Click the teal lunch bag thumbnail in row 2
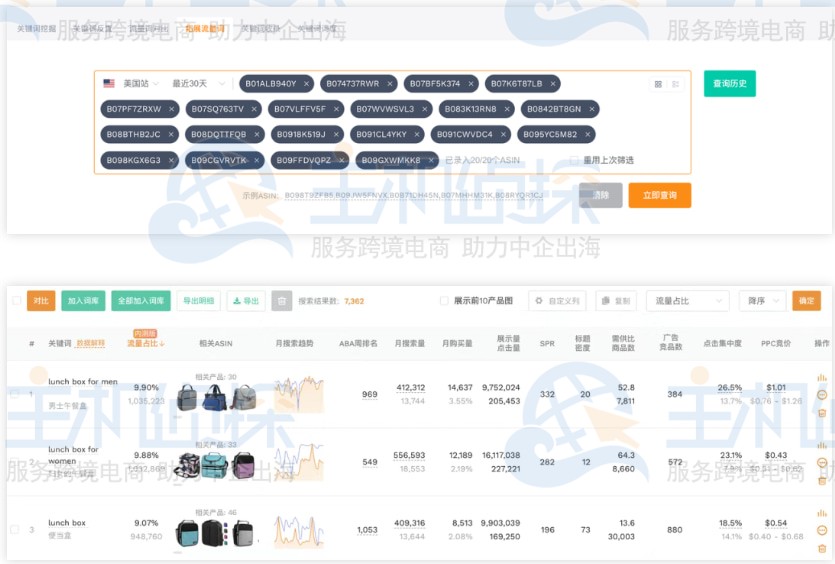The height and width of the screenshot is (564, 835). [214, 465]
